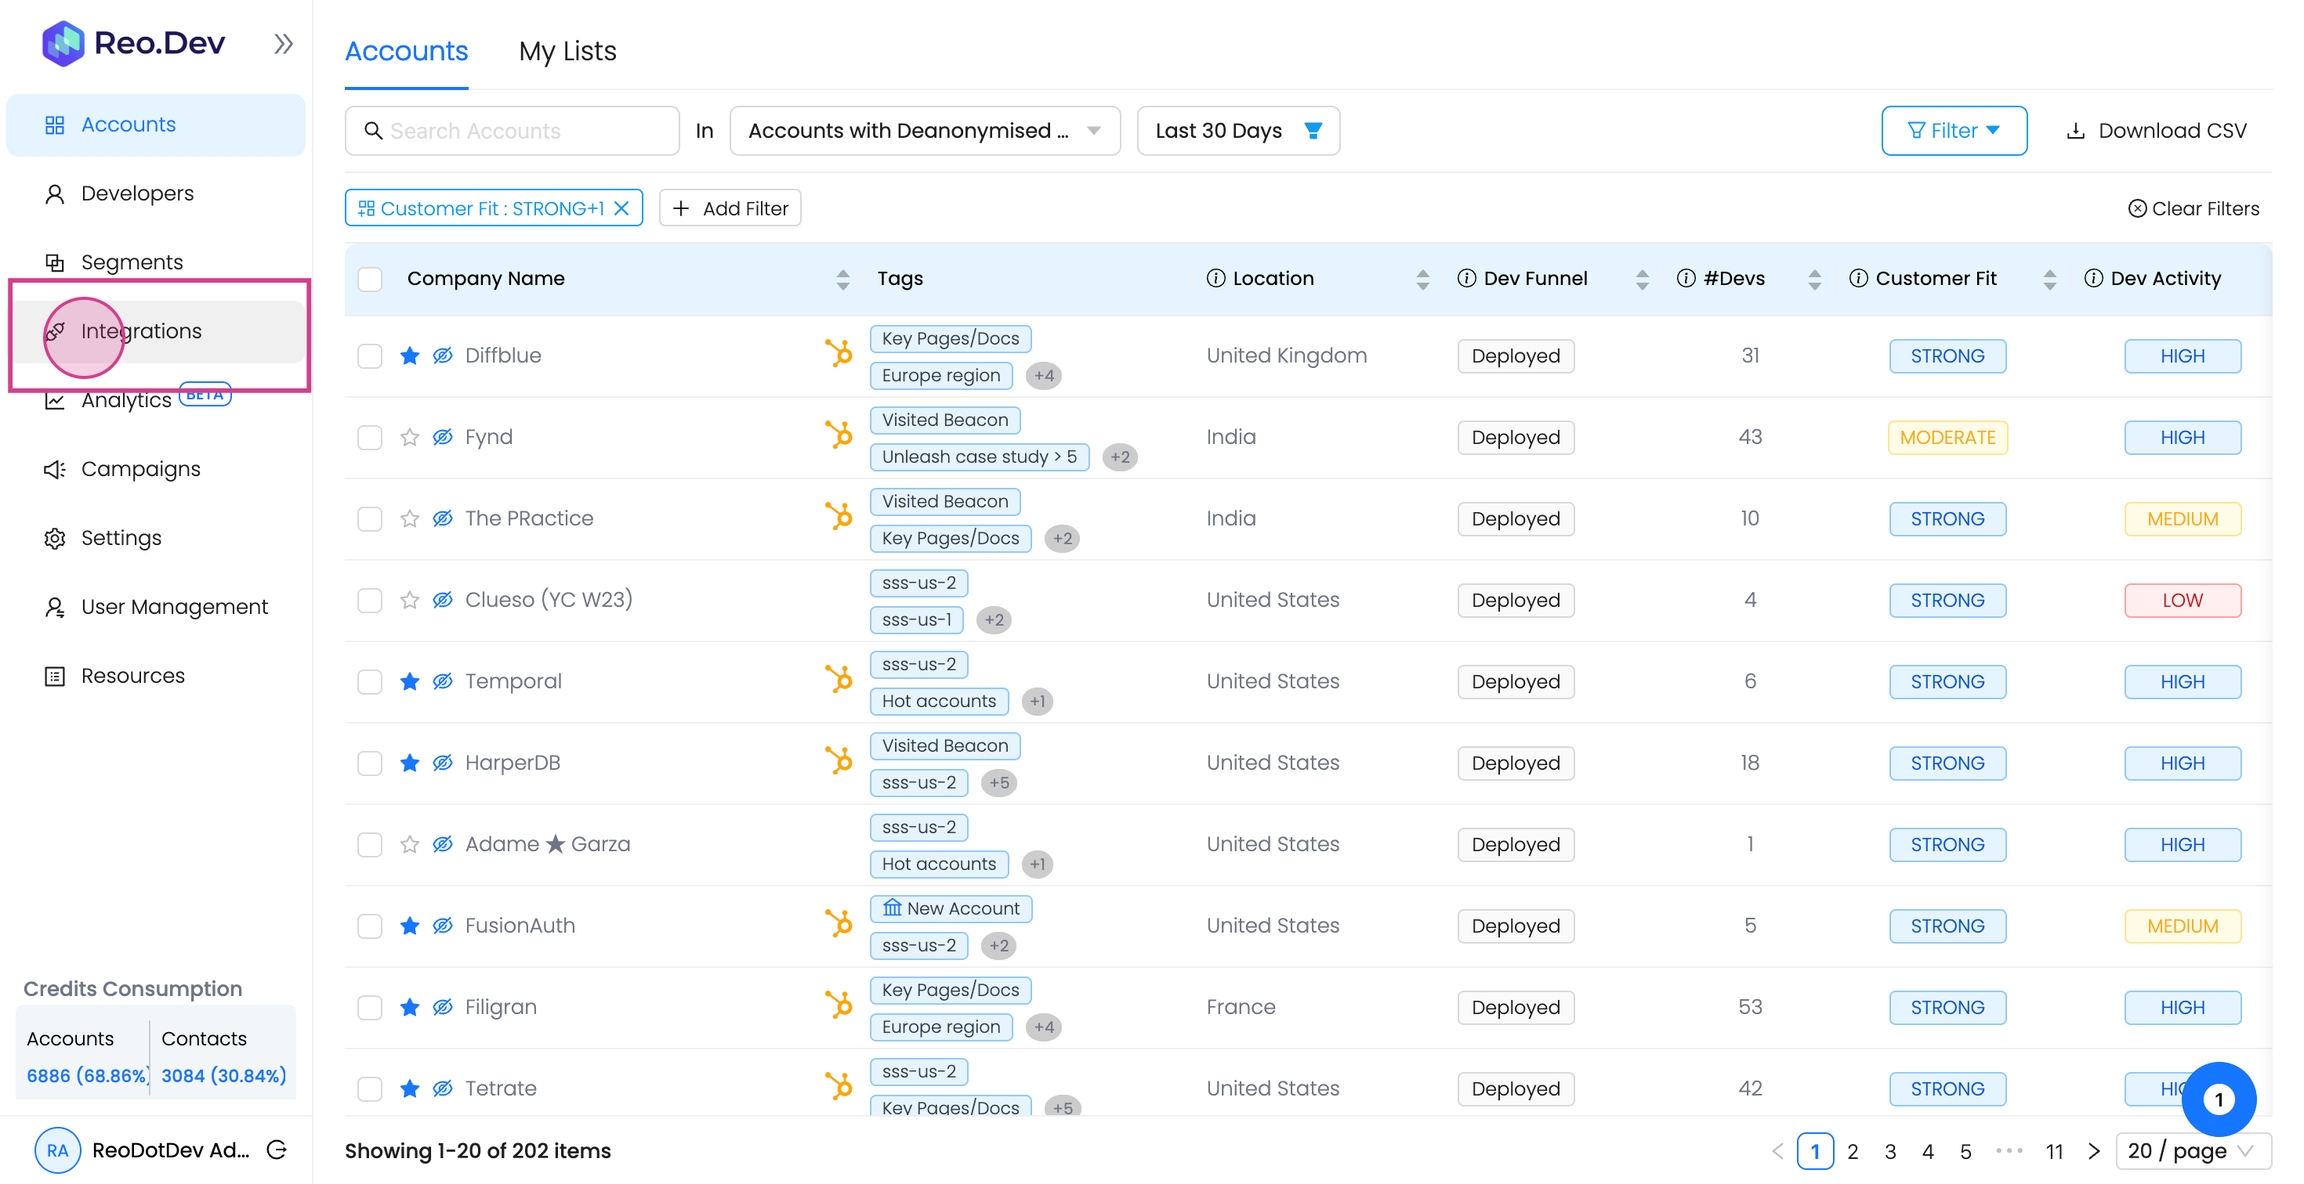Click the eye icon beside HarperDB
The height and width of the screenshot is (1184, 2304).
(x=442, y=763)
